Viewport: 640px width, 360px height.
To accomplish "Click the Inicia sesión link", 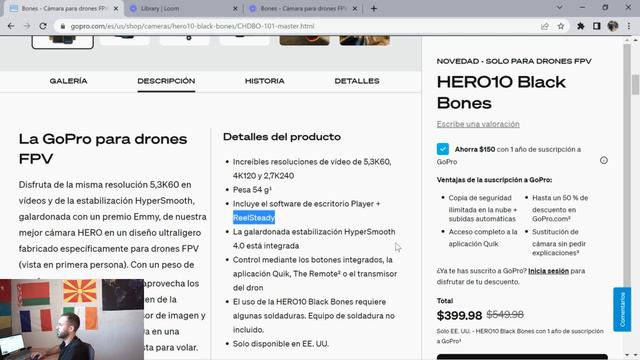I will (548, 271).
